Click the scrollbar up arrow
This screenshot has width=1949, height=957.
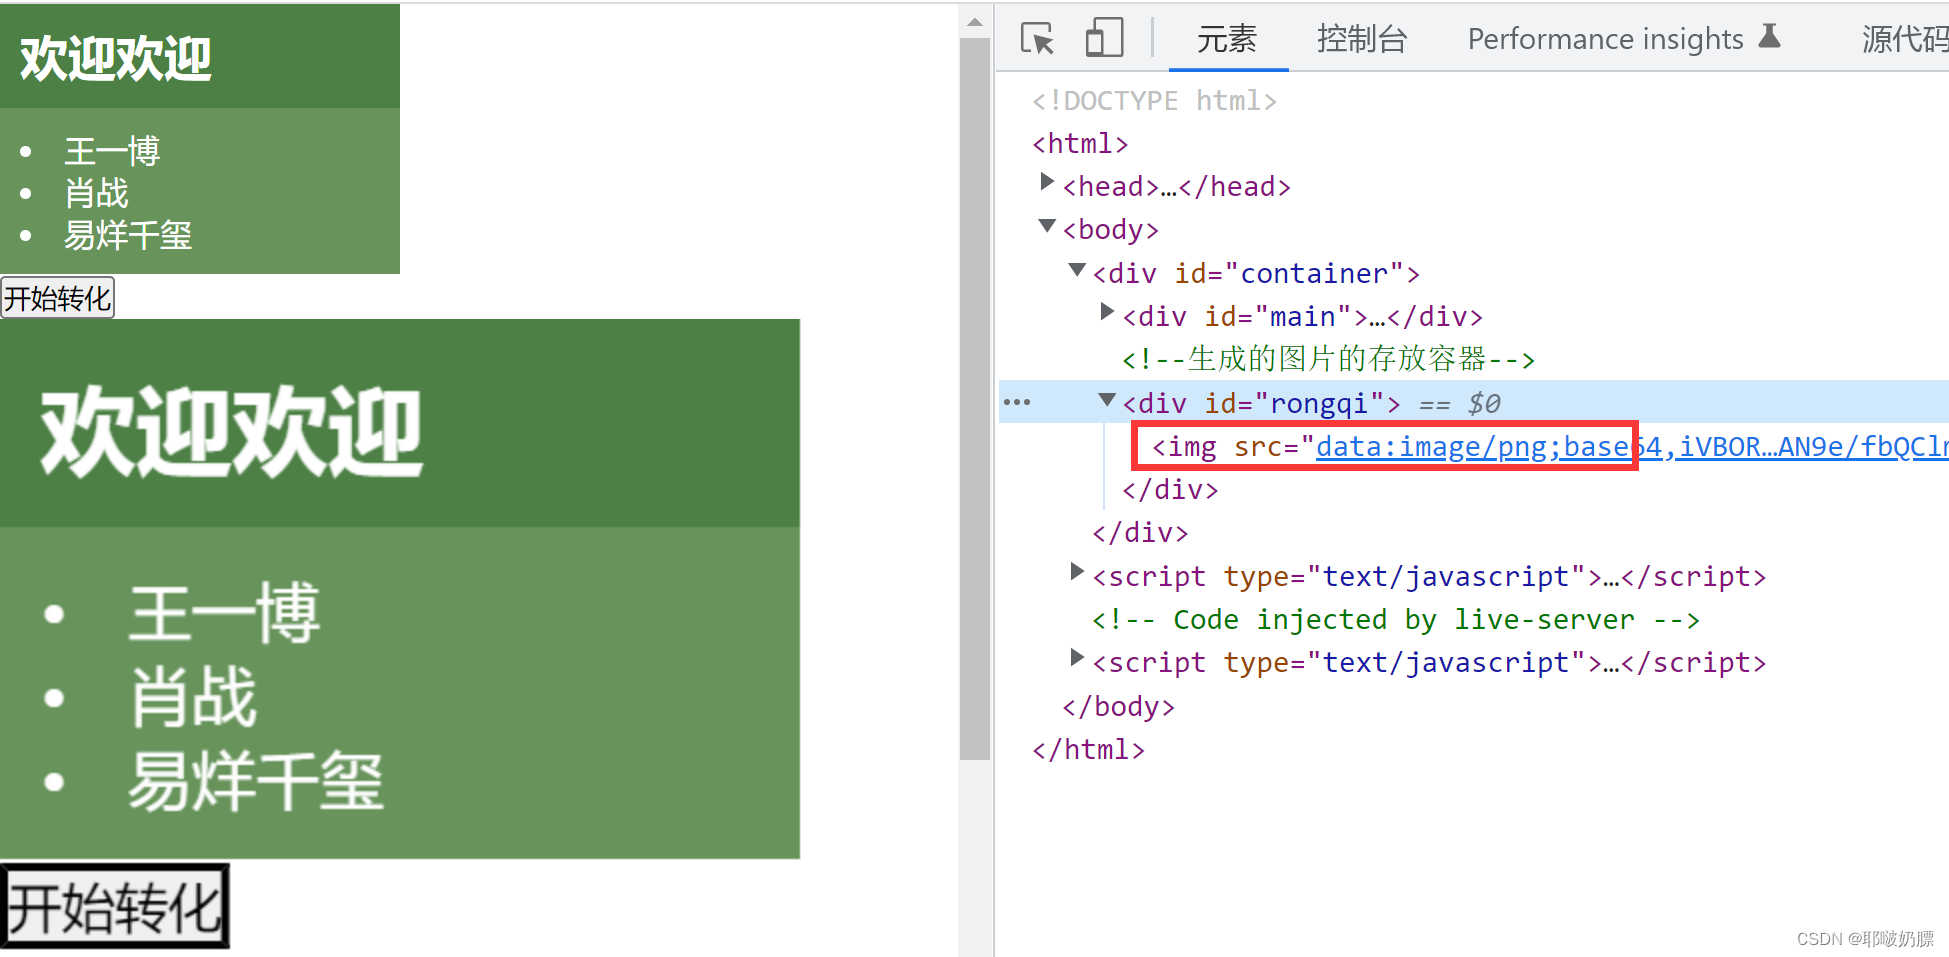tap(975, 22)
